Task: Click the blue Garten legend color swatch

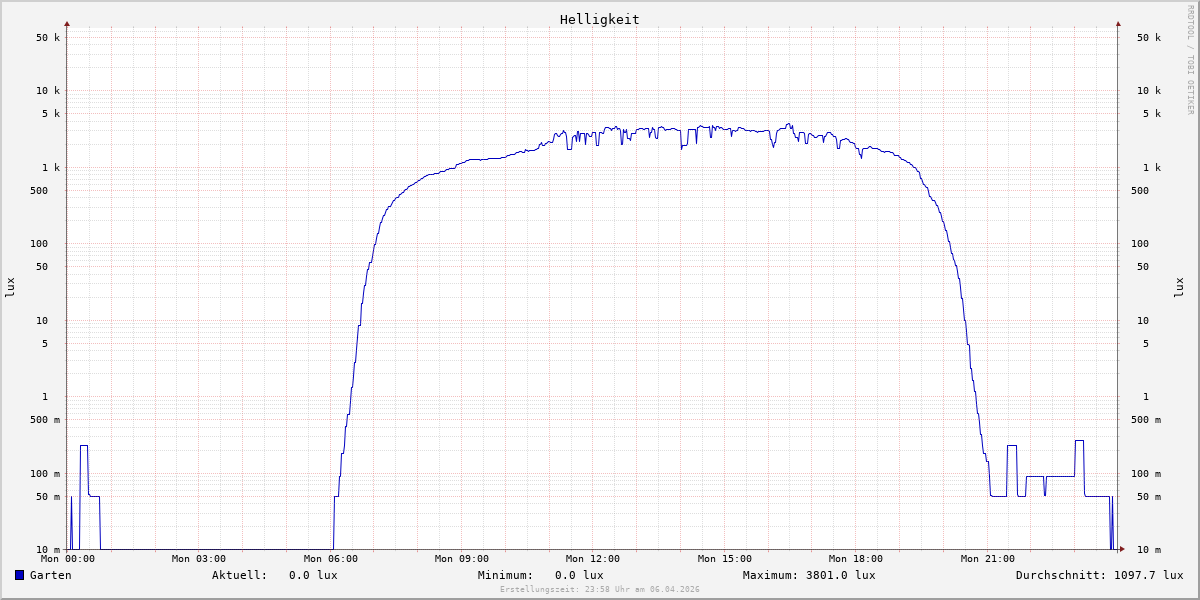Action: [x=19, y=575]
